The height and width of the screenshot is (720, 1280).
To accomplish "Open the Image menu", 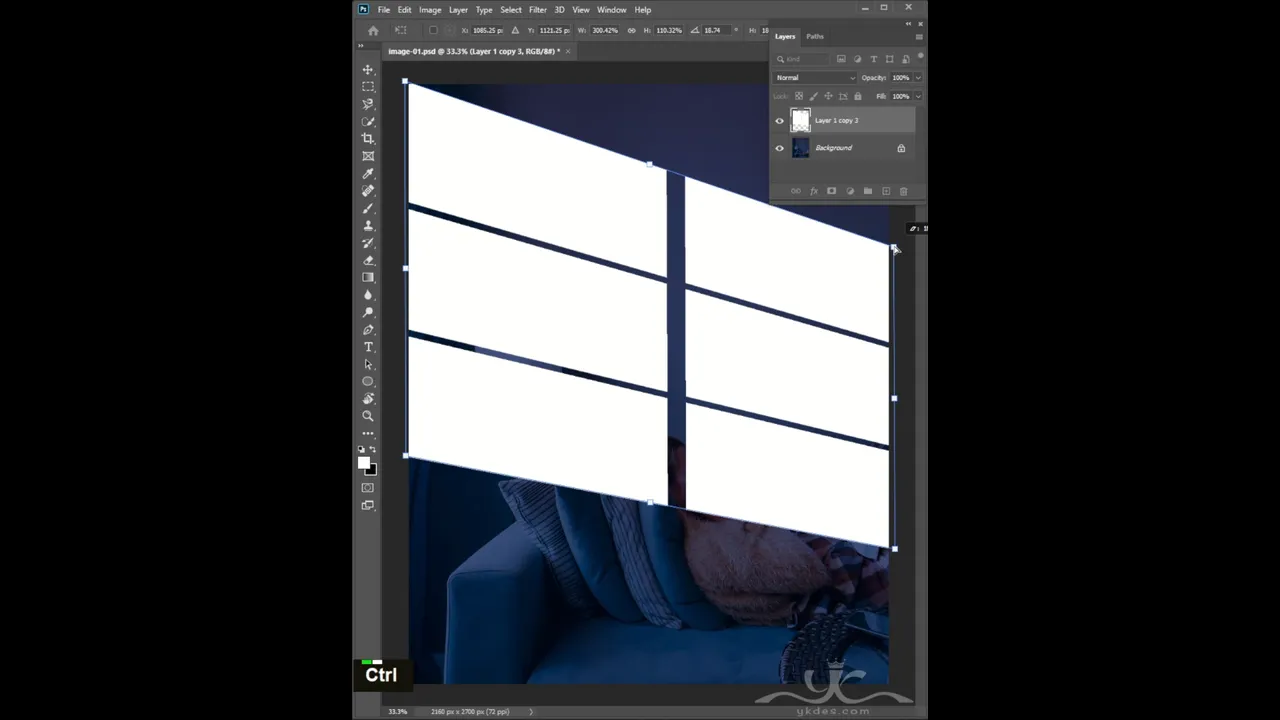I will tap(430, 10).
